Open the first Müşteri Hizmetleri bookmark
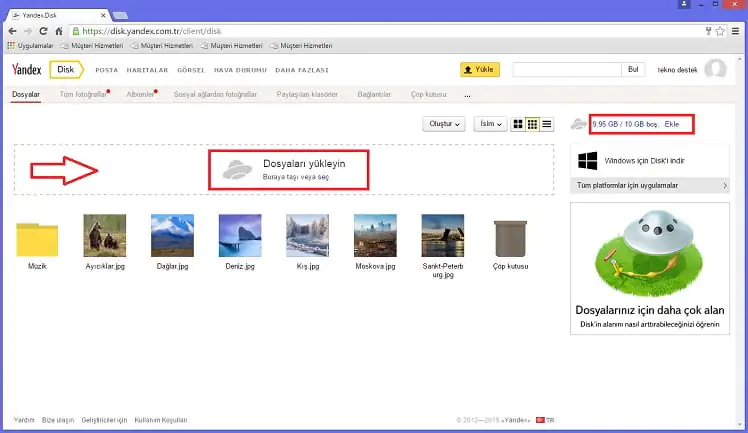 92,46
